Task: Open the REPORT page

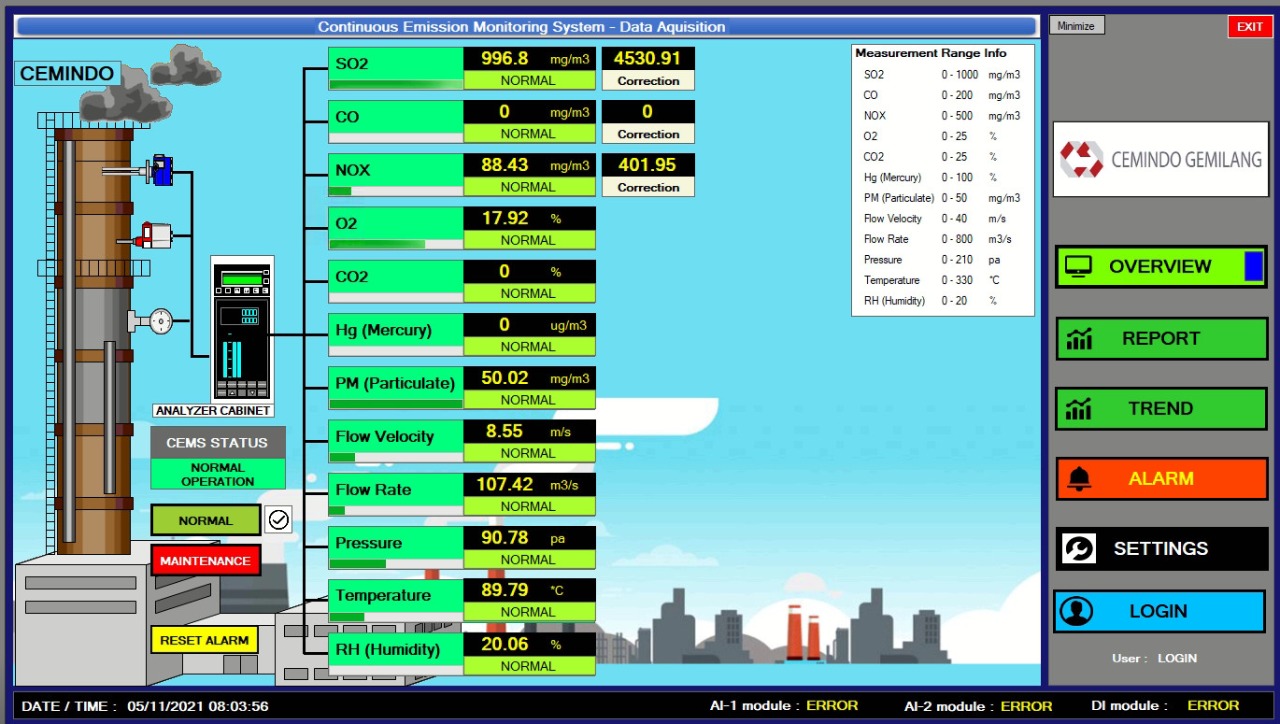Action: click(1161, 339)
